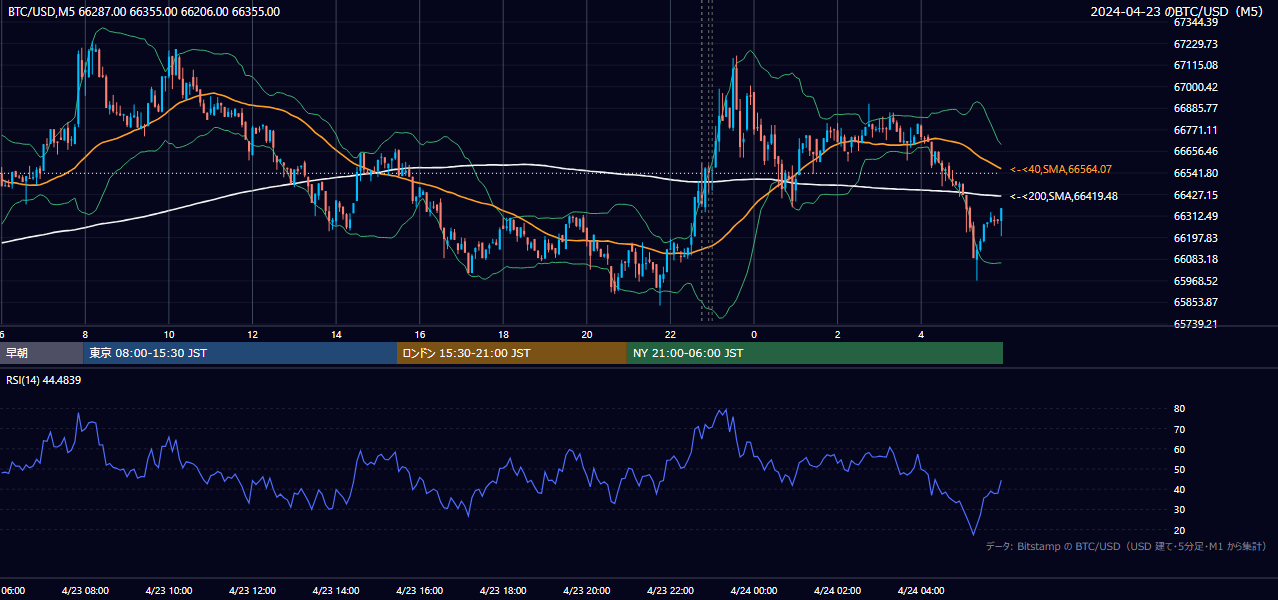1278x600 pixels.
Task: Click price axis value 66083.18
Action: click(x=1196, y=259)
